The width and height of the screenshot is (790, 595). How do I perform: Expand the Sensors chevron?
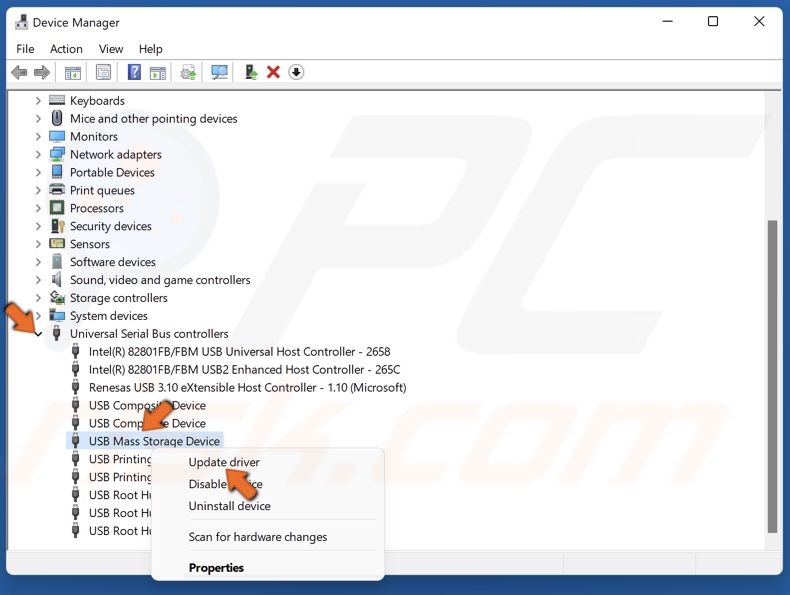click(x=38, y=244)
